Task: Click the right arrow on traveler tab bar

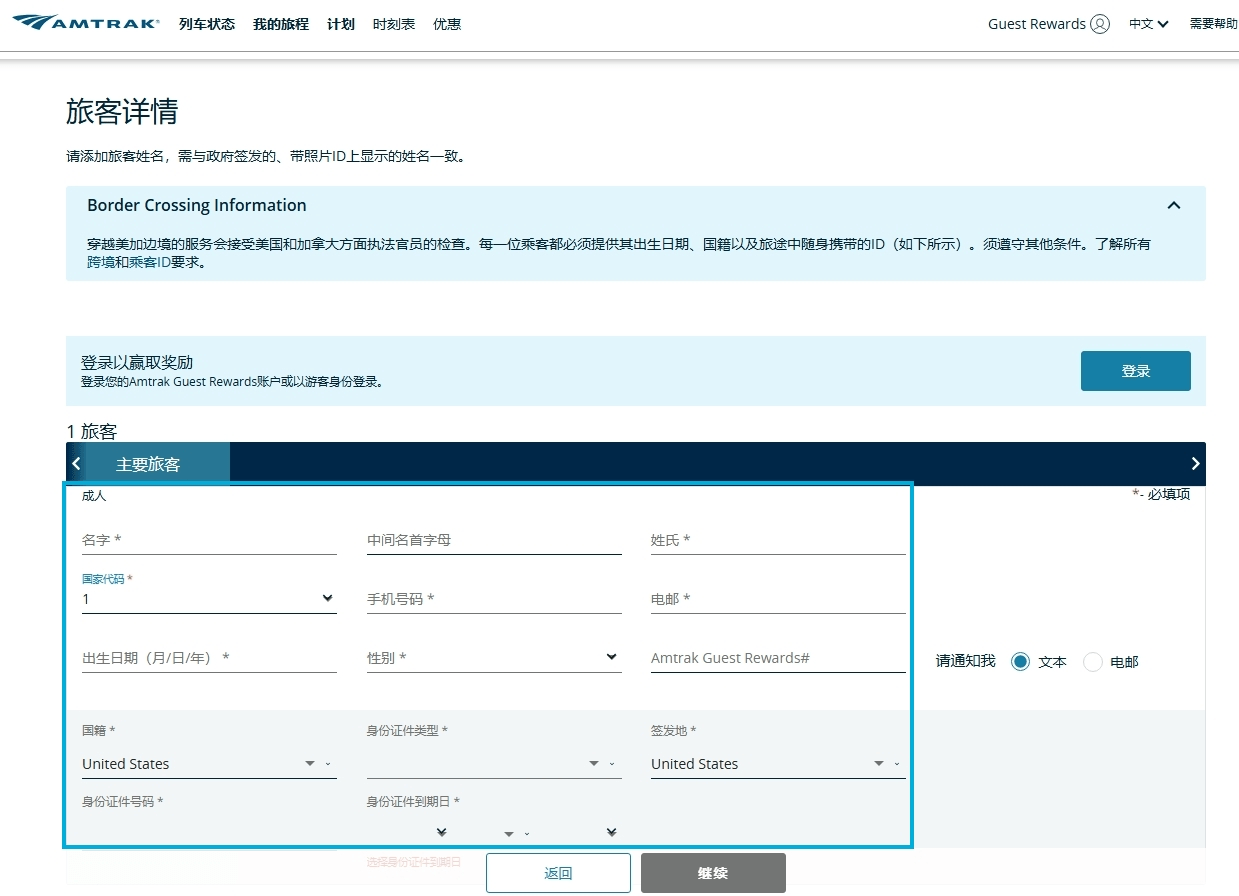Action: tap(1195, 464)
